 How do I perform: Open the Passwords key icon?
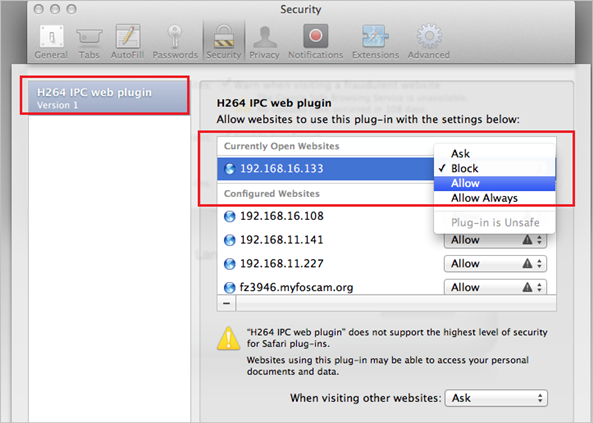175,37
